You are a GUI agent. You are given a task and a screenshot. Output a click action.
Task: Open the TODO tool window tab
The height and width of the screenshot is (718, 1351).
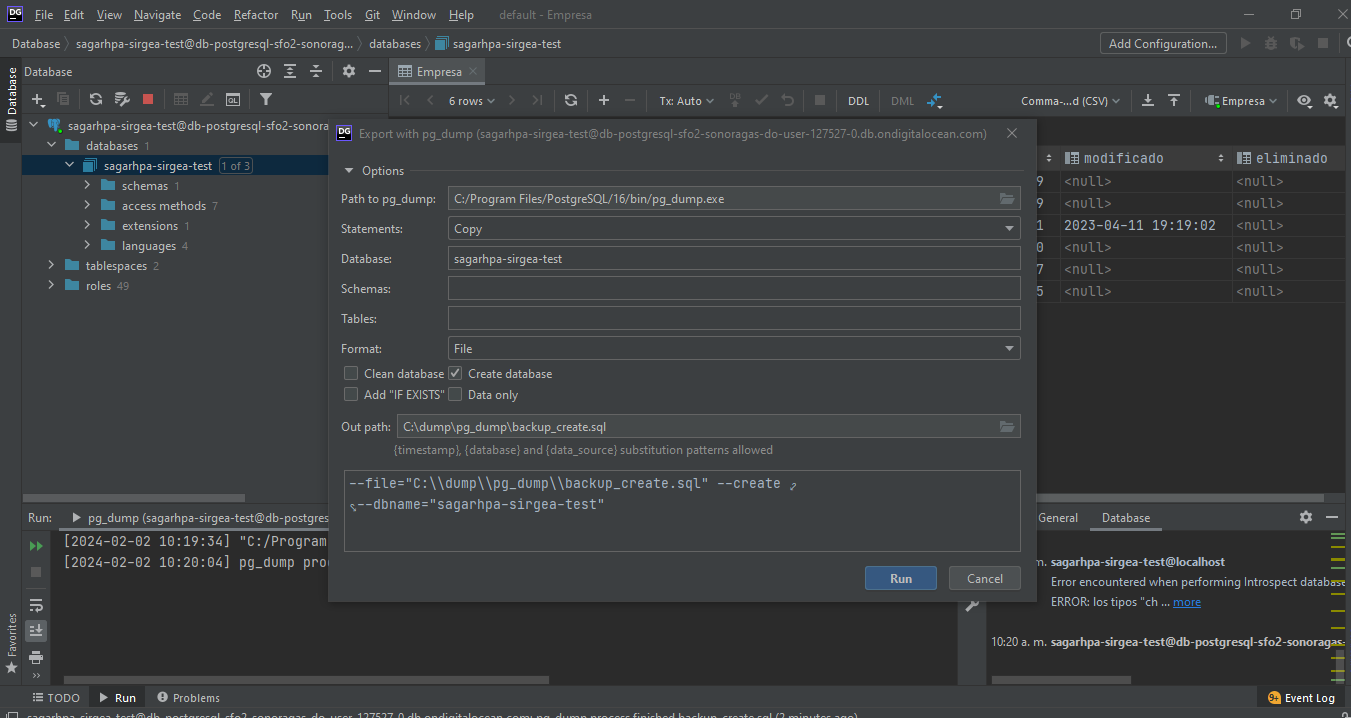[56, 698]
